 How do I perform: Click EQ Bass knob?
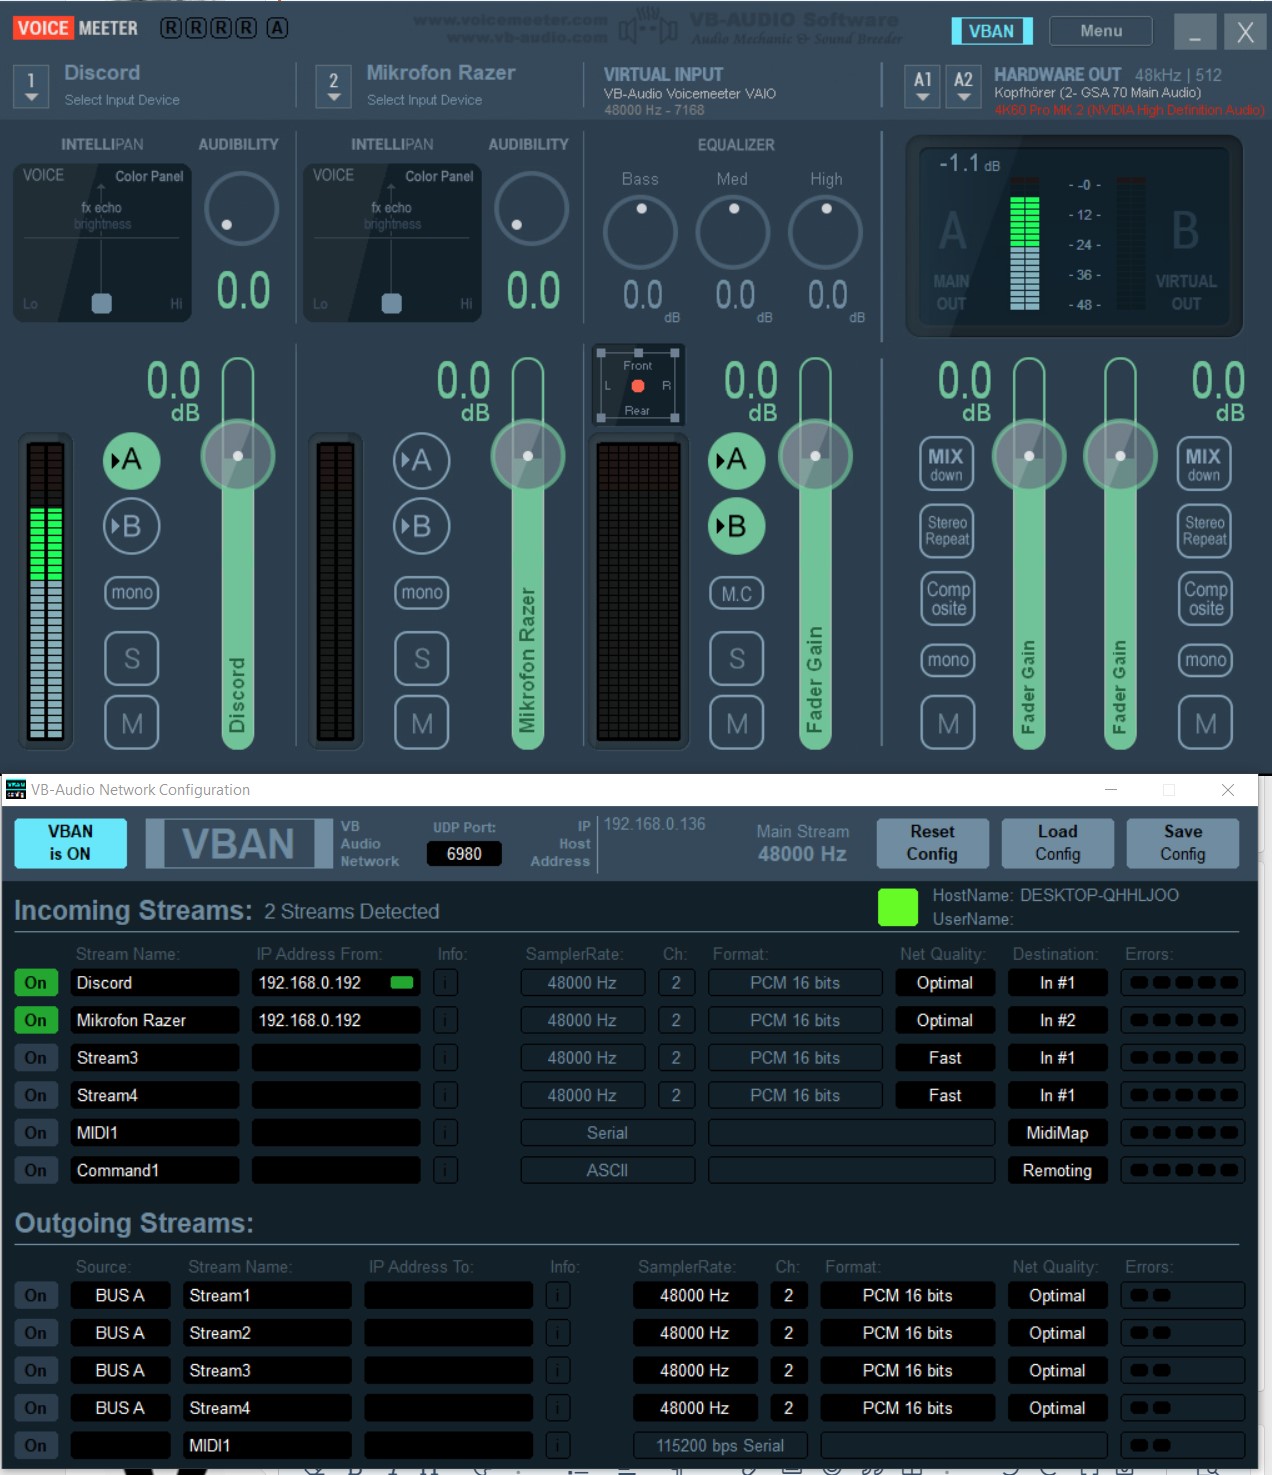pyautogui.click(x=641, y=232)
